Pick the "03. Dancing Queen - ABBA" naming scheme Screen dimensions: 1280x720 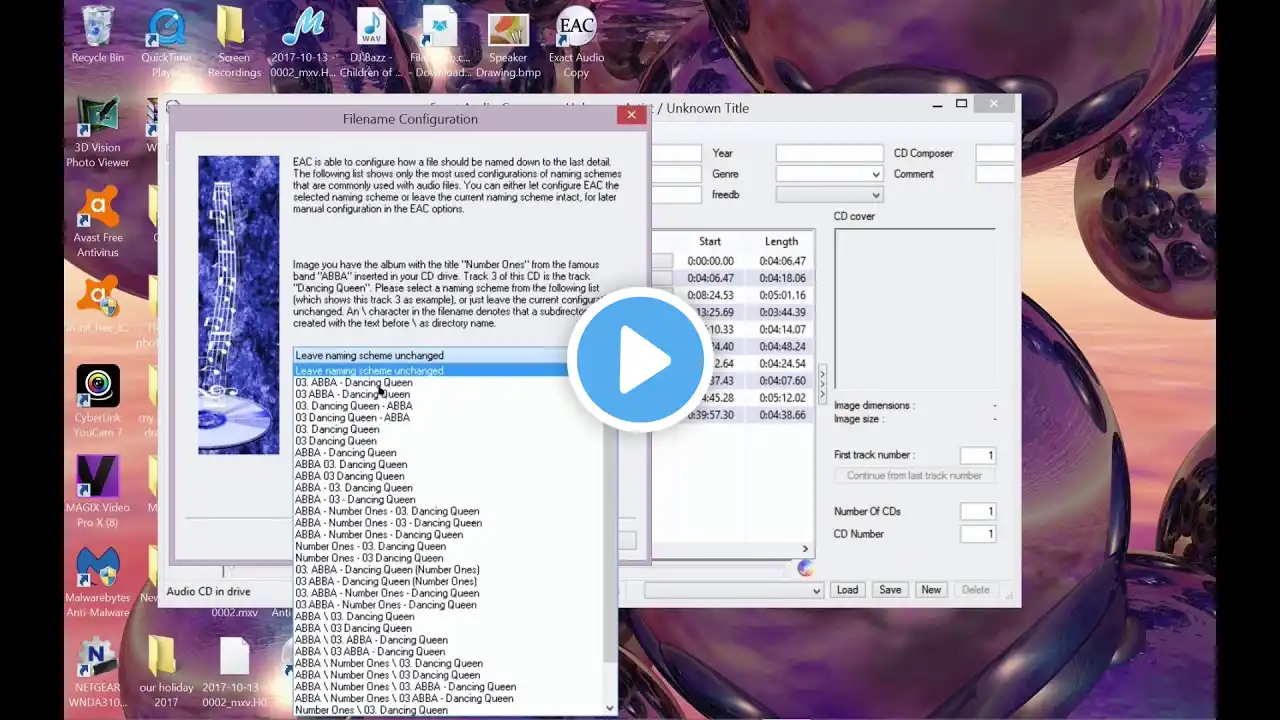[354, 406]
